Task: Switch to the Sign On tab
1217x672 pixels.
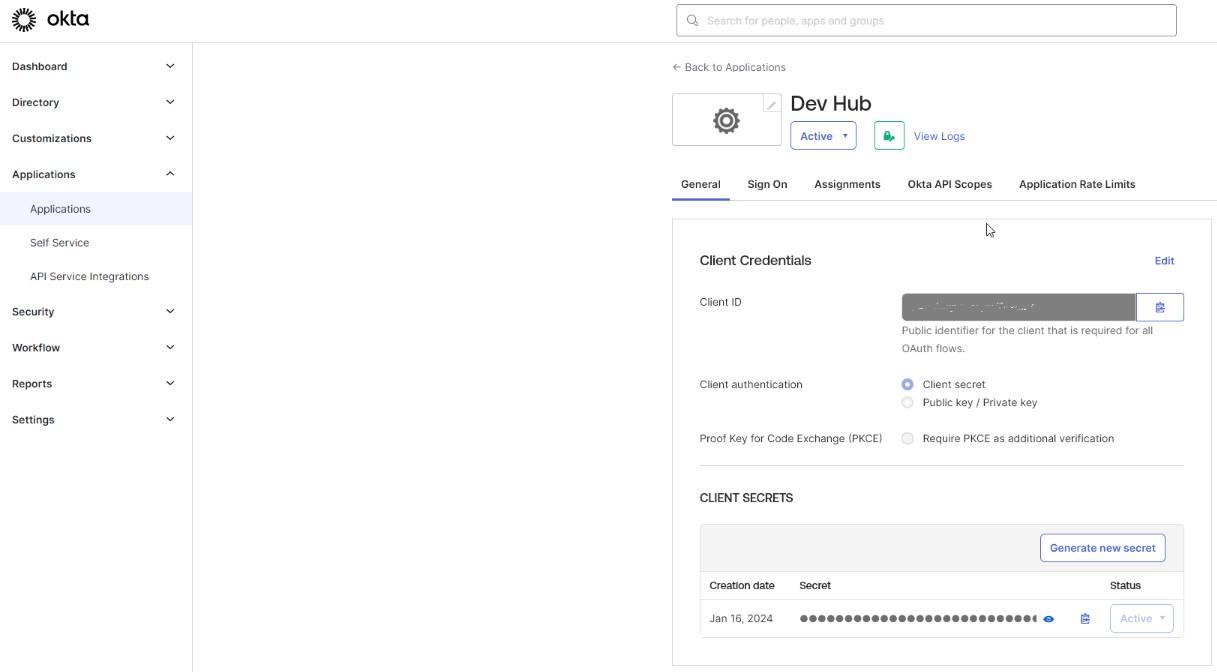Action: pyautogui.click(x=767, y=184)
